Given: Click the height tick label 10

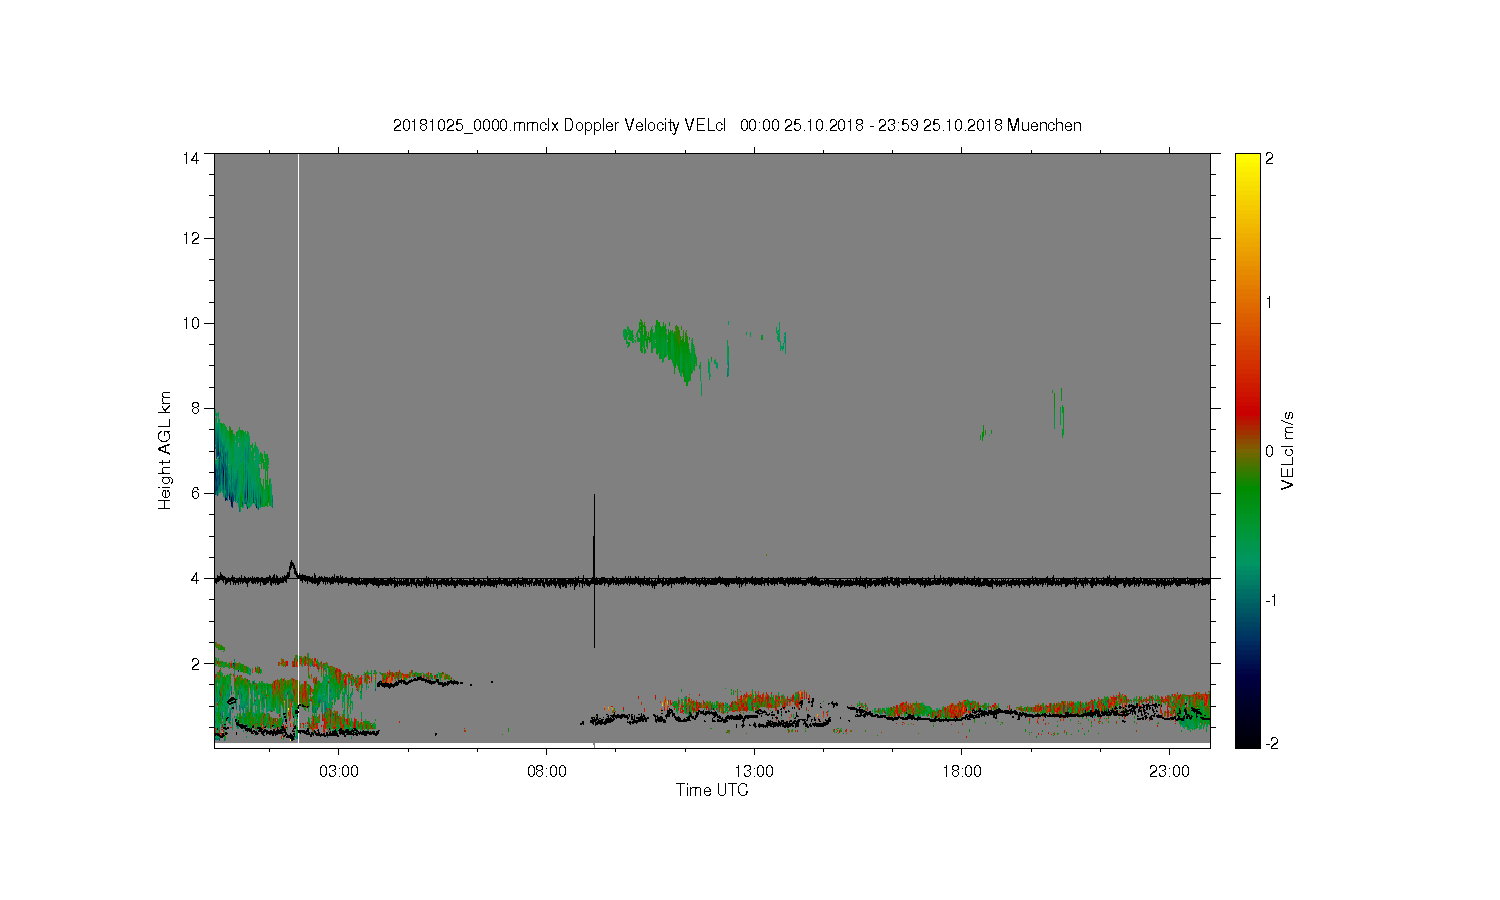Looking at the screenshot, I should 191,323.
